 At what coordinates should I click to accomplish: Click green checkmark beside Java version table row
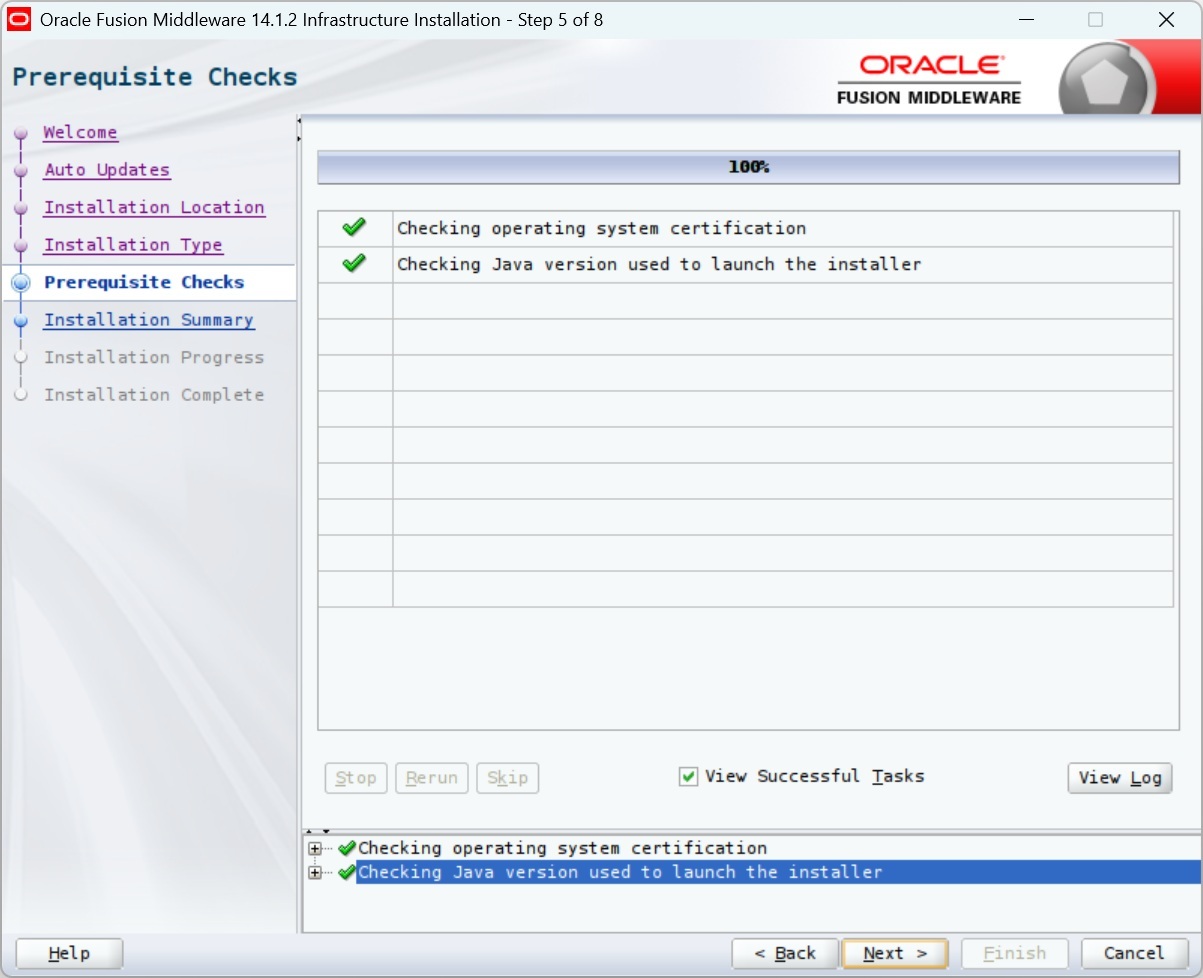pos(354,264)
